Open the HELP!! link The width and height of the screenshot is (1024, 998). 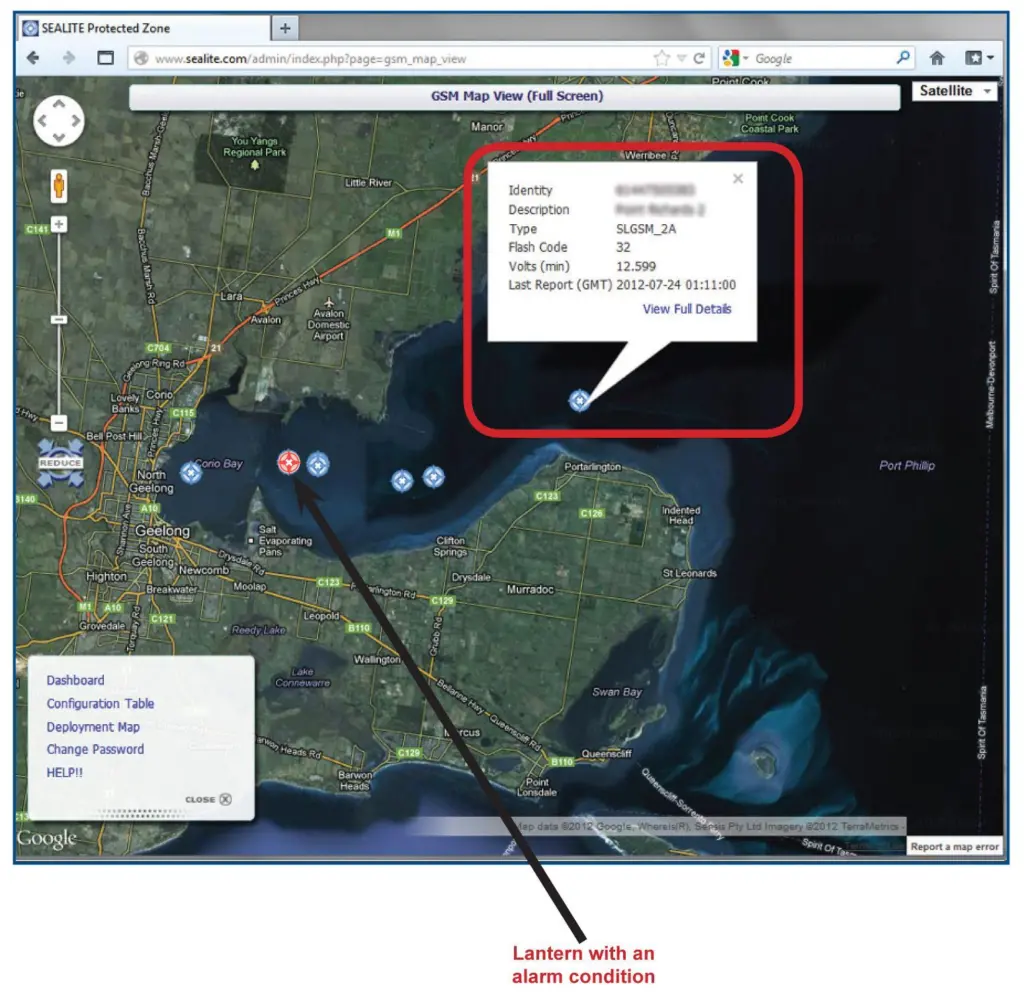click(x=64, y=773)
